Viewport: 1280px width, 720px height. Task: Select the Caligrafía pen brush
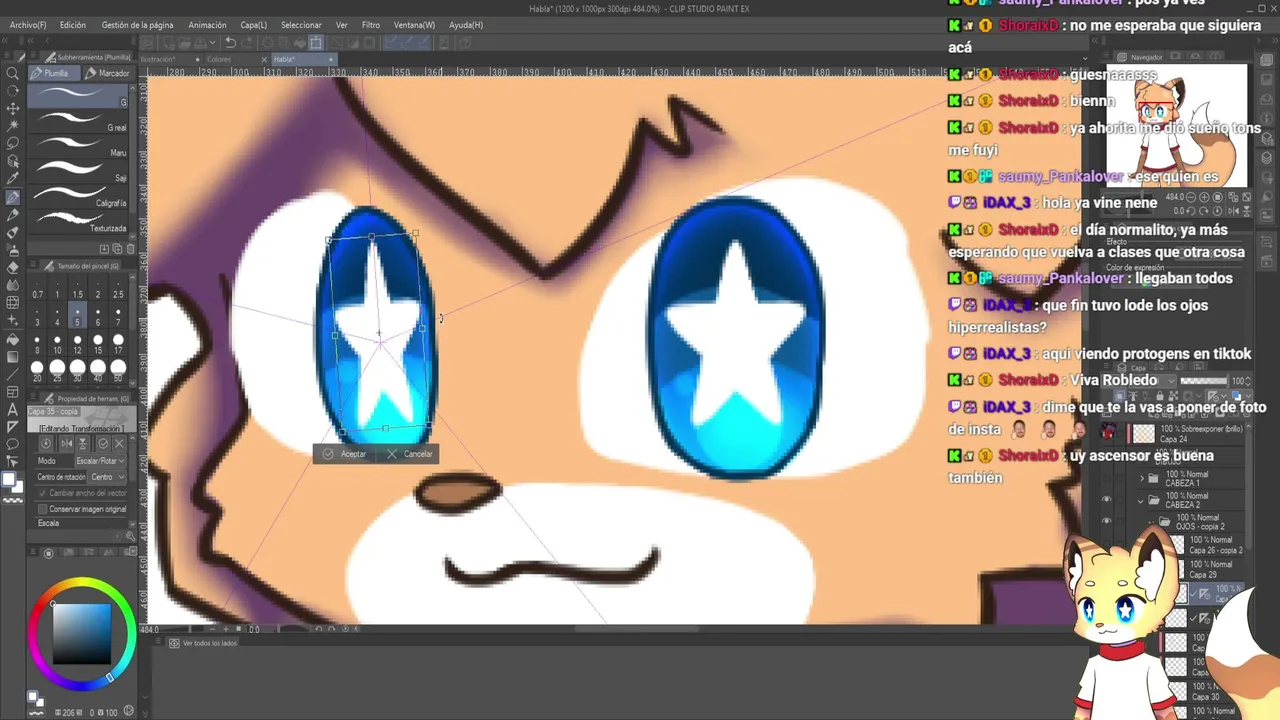tap(79, 195)
